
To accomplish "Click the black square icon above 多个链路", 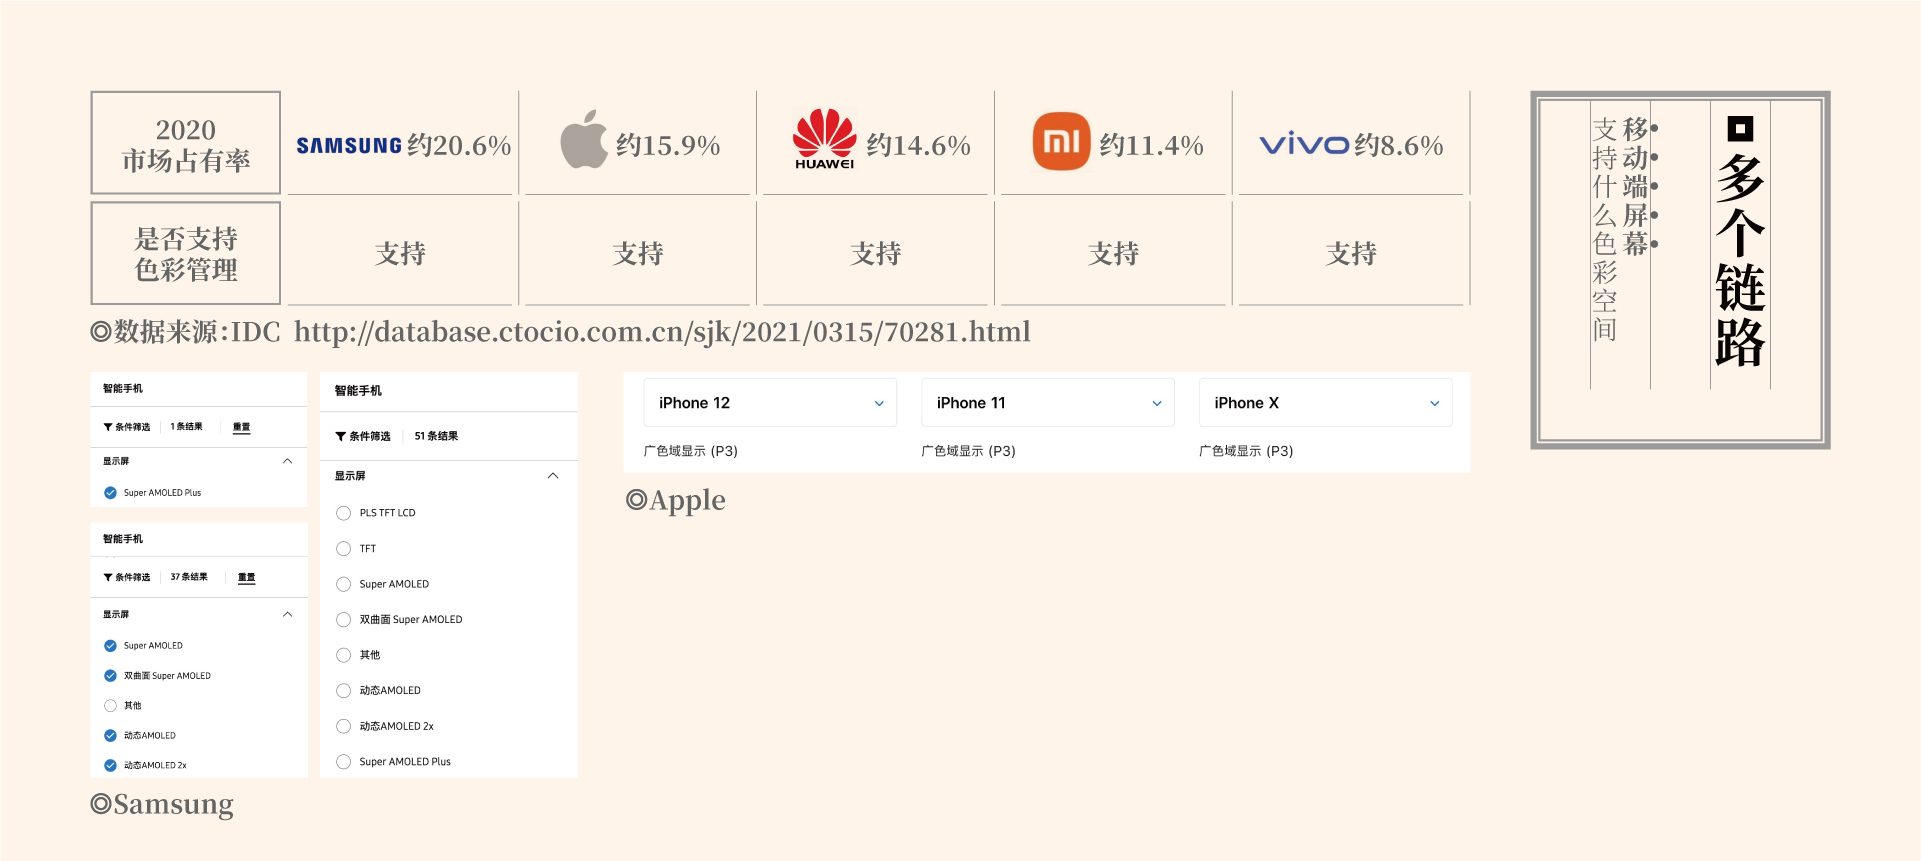I will click(x=1740, y=128).
